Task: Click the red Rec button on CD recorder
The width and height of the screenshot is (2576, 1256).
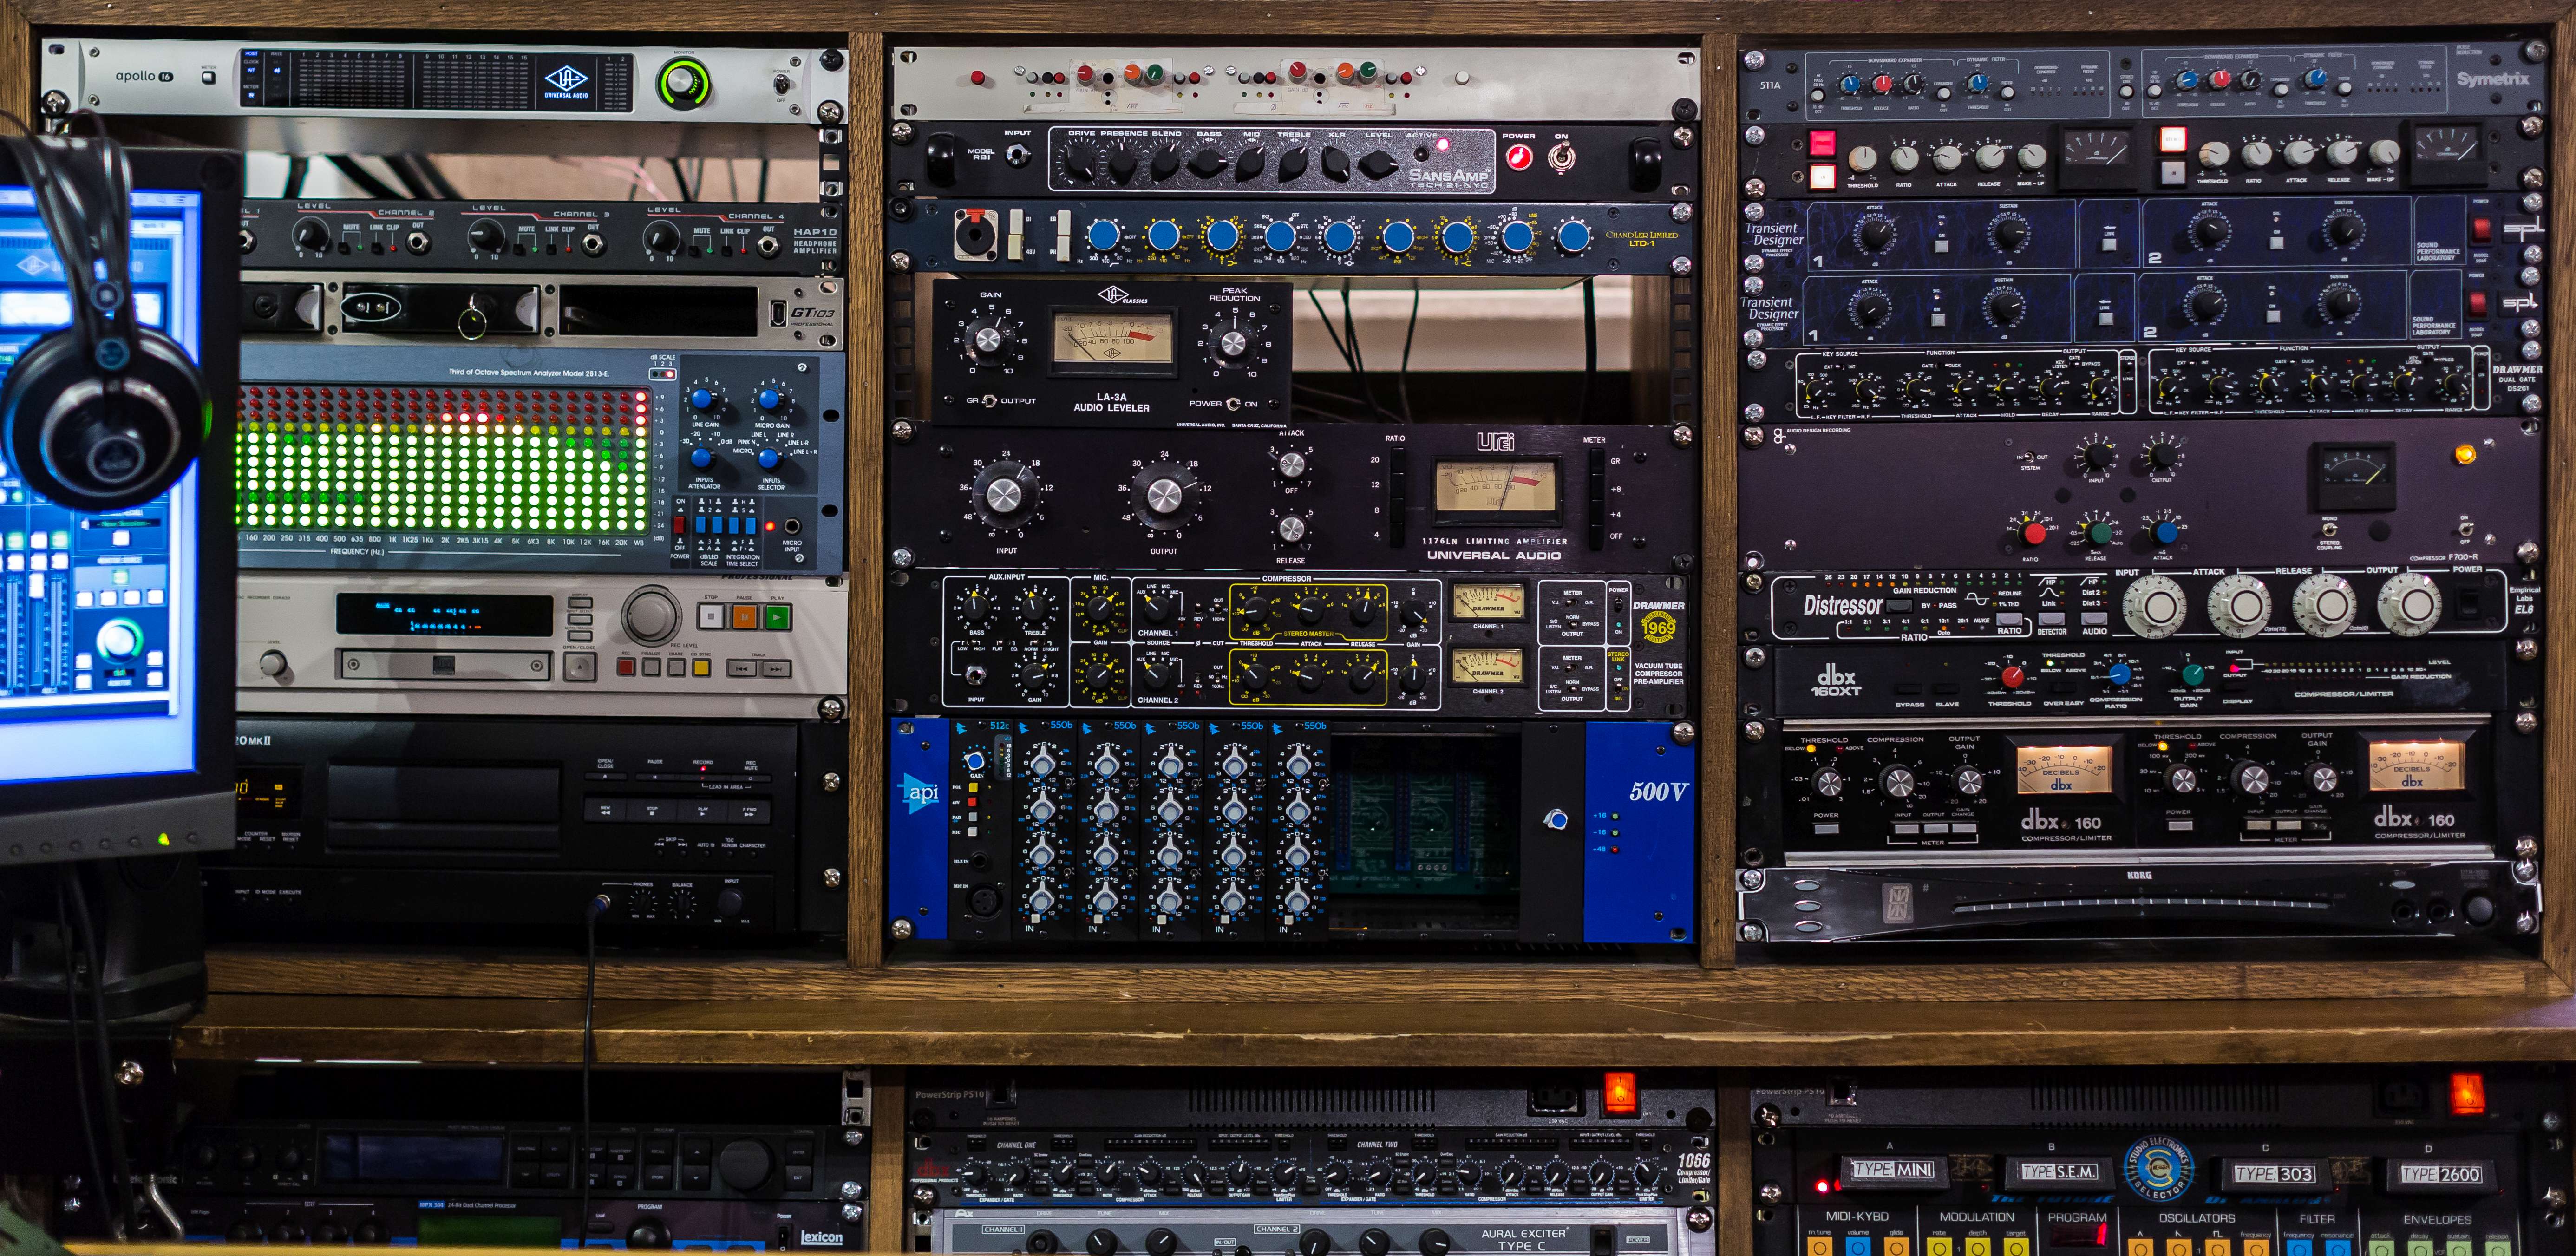Action: pos(626,667)
